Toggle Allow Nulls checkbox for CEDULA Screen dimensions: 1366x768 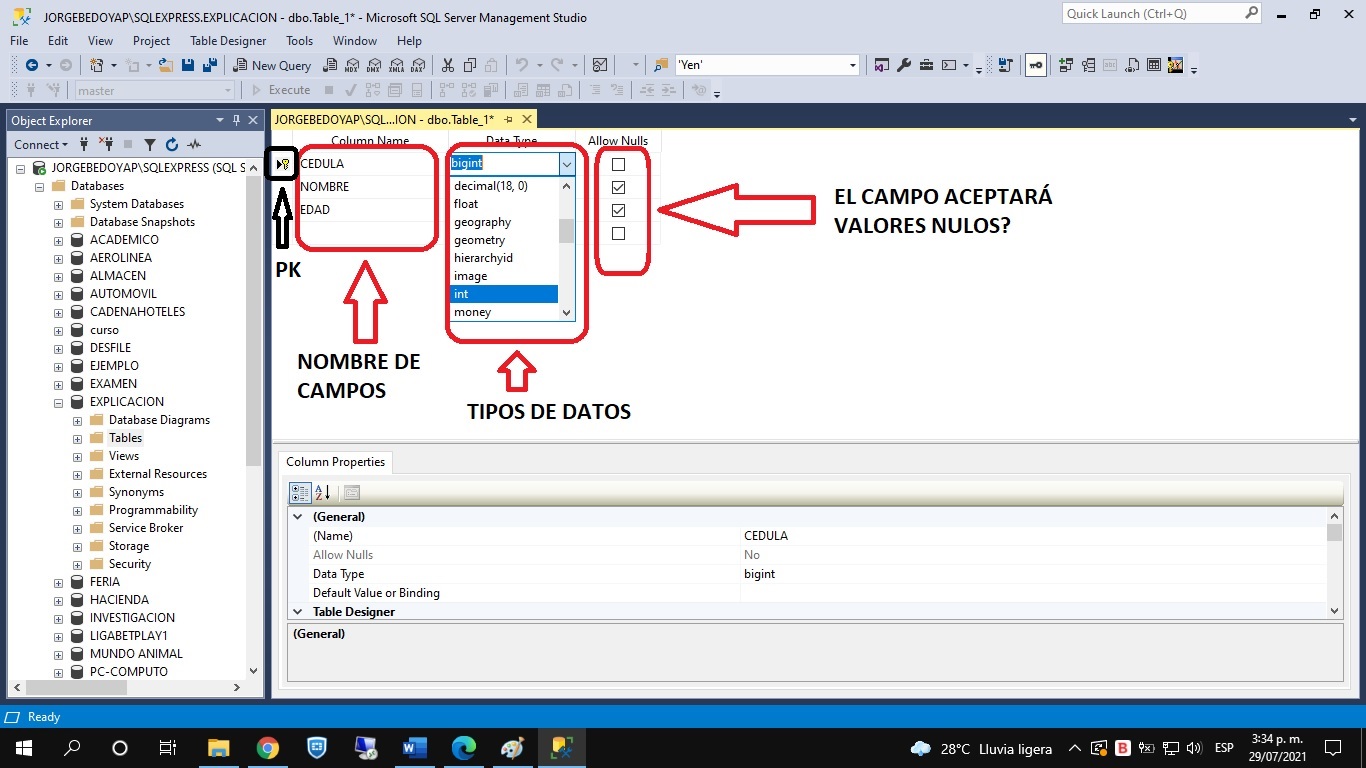618,164
